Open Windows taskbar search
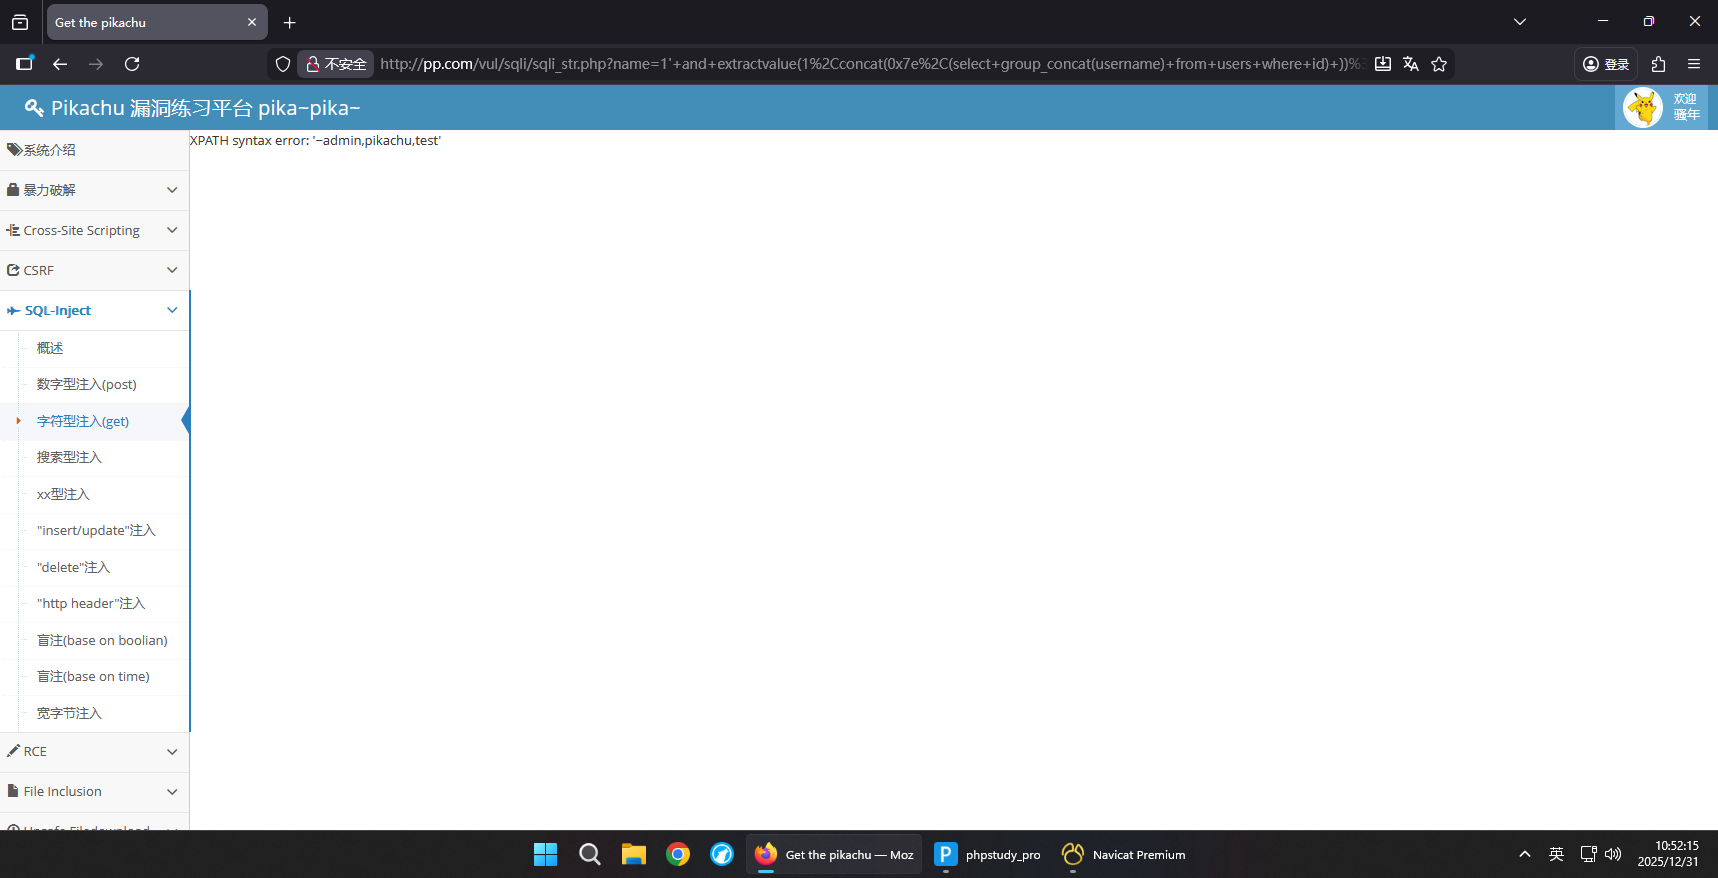Screen dimensions: 1718x878 [590, 854]
